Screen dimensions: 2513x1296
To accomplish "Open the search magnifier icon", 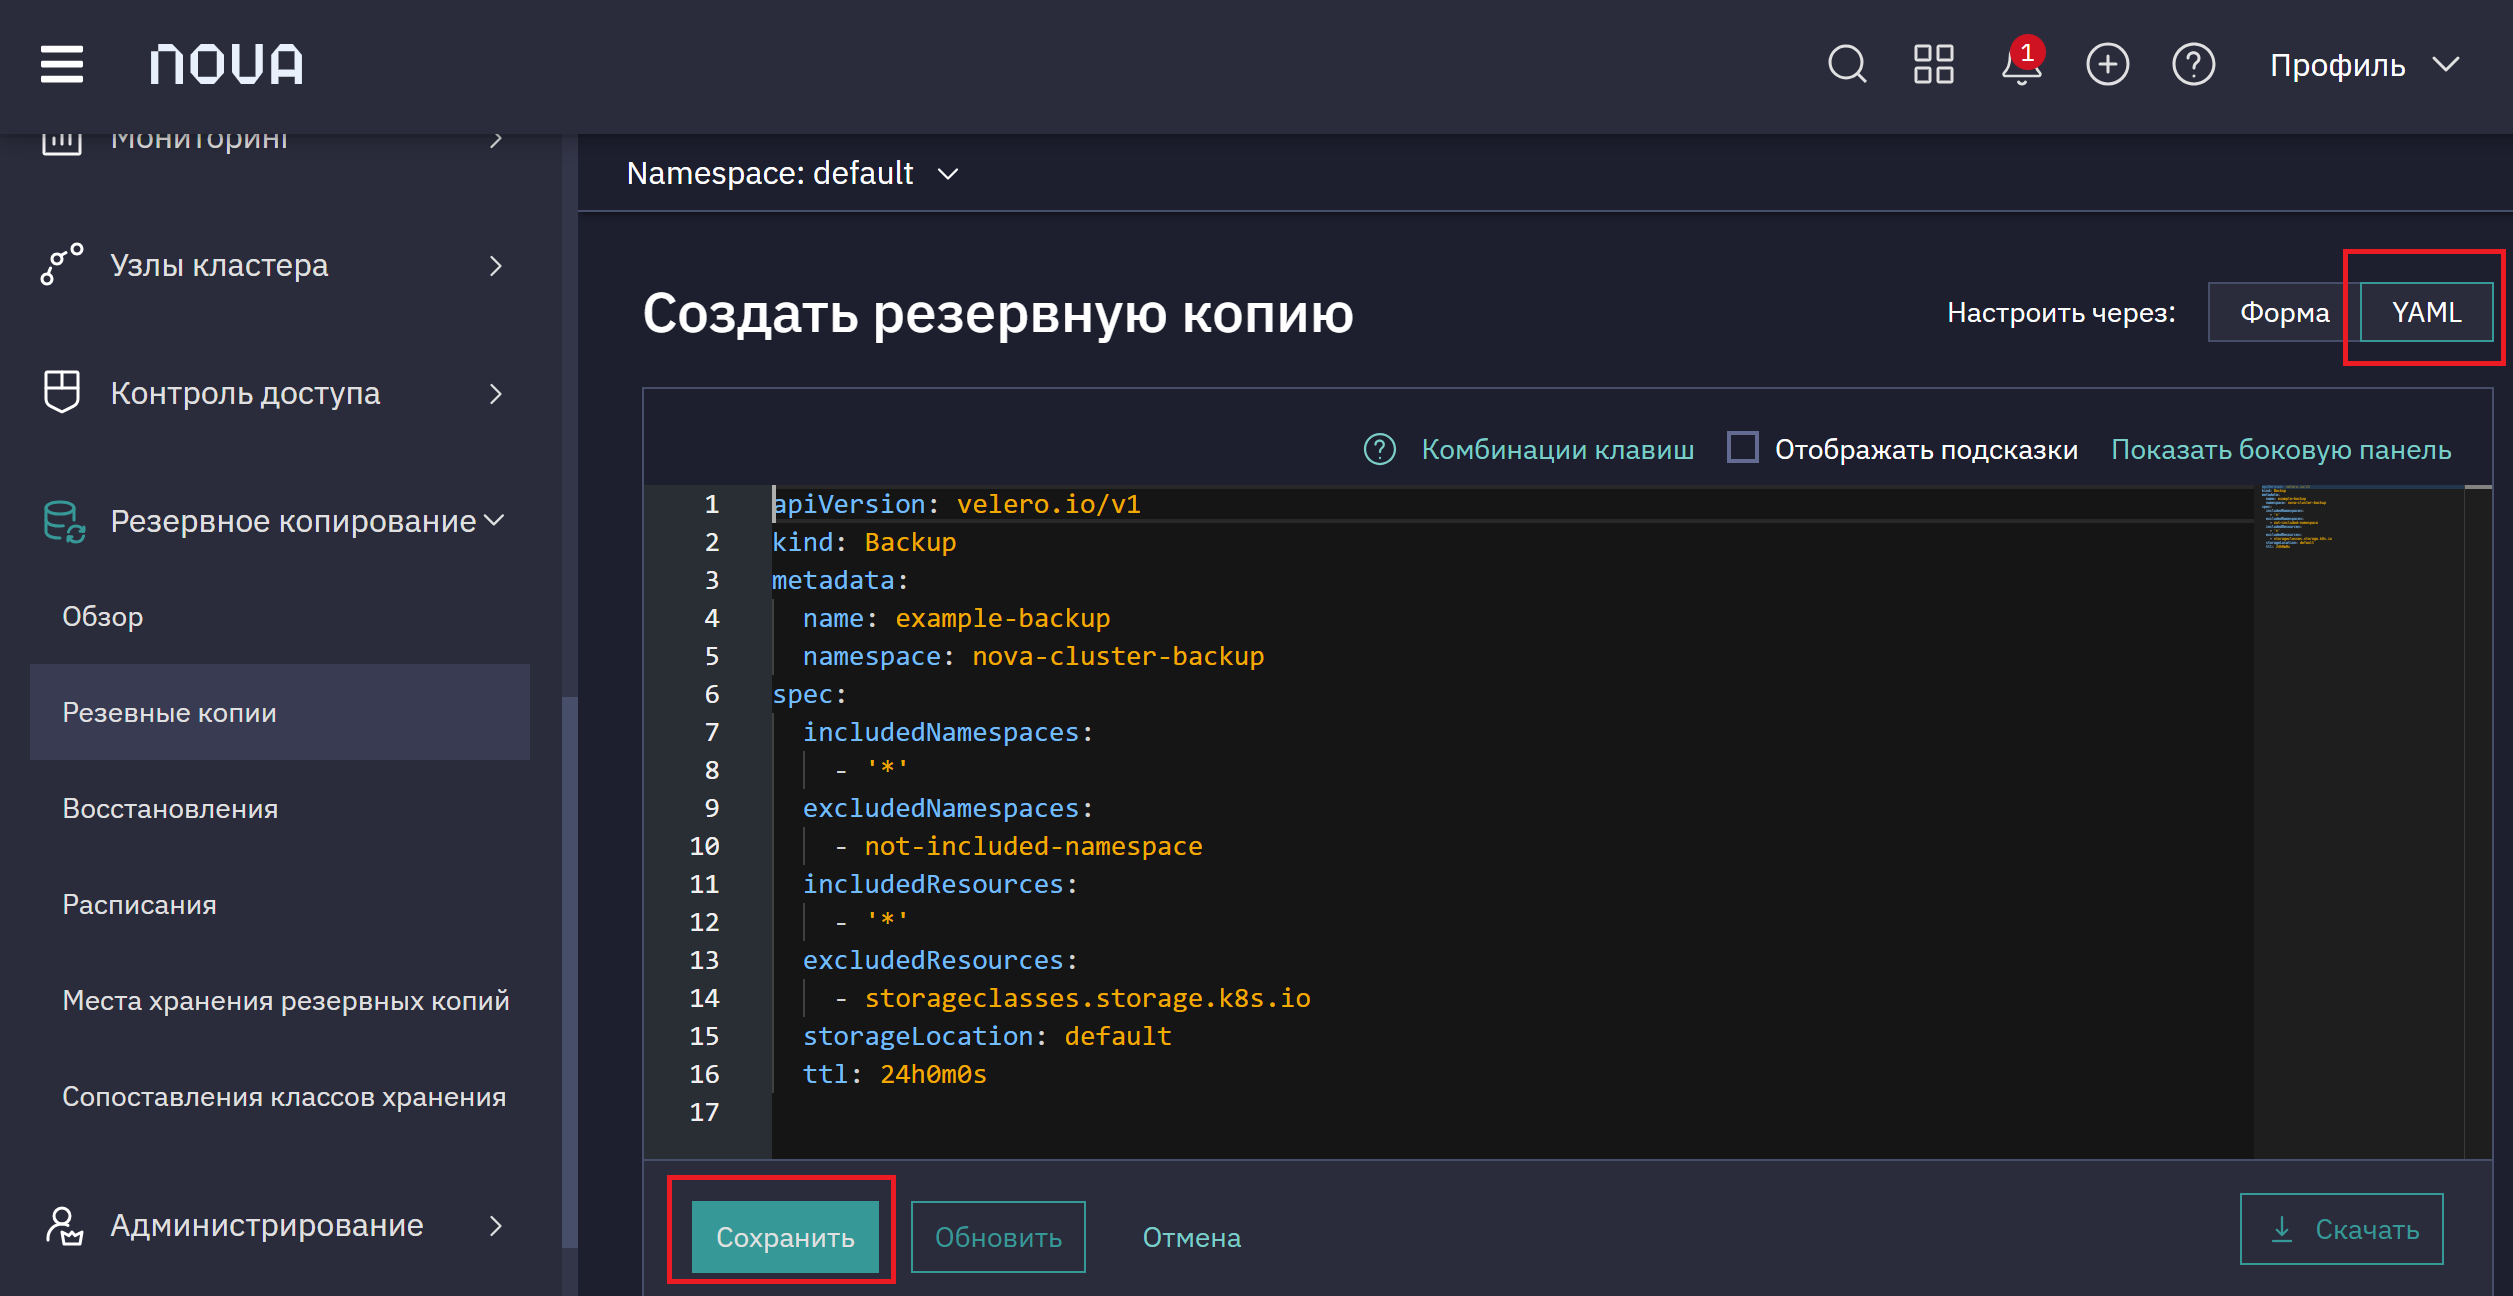I will (1847, 65).
